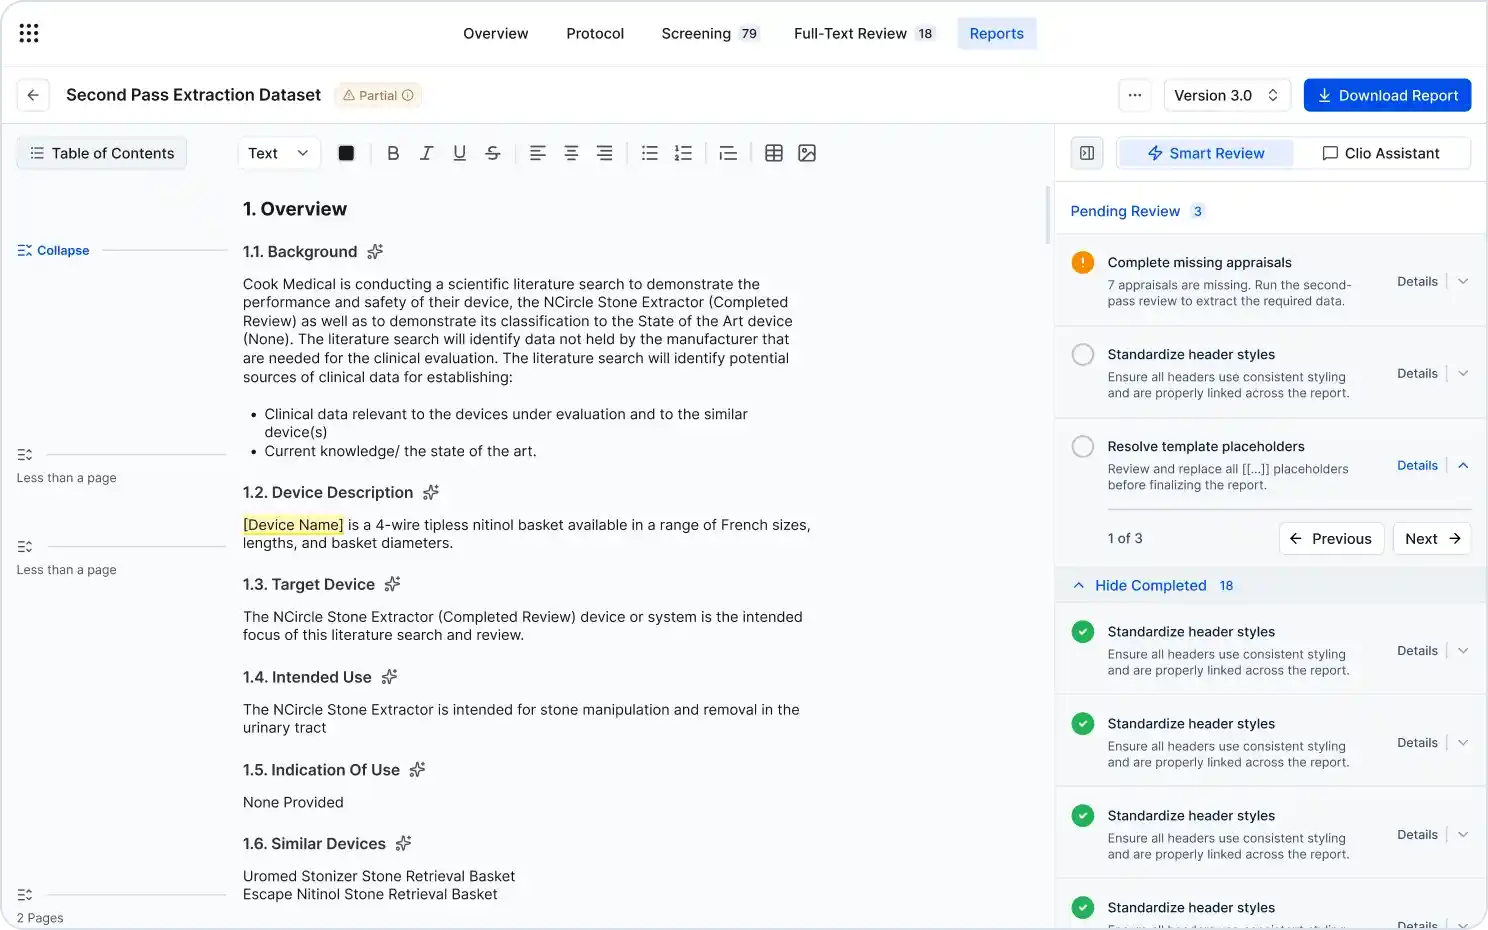Screen dimensions: 1488x930
Task: Click the '1. Overview' heading
Action: [x=295, y=209]
